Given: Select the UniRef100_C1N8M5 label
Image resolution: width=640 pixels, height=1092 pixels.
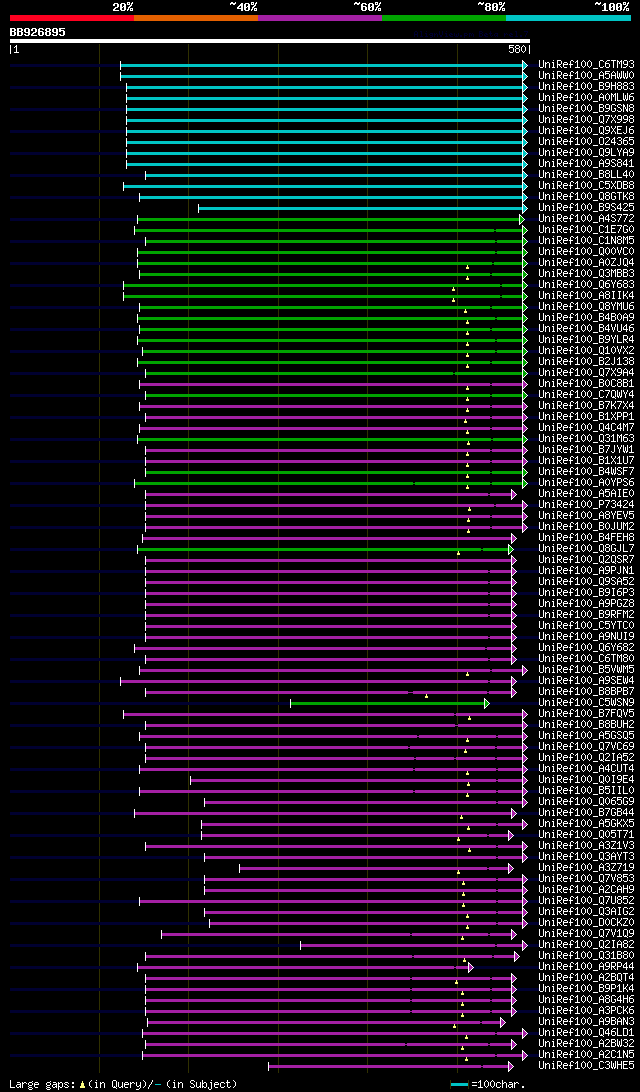Looking at the screenshot, I should click(x=586, y=241).
